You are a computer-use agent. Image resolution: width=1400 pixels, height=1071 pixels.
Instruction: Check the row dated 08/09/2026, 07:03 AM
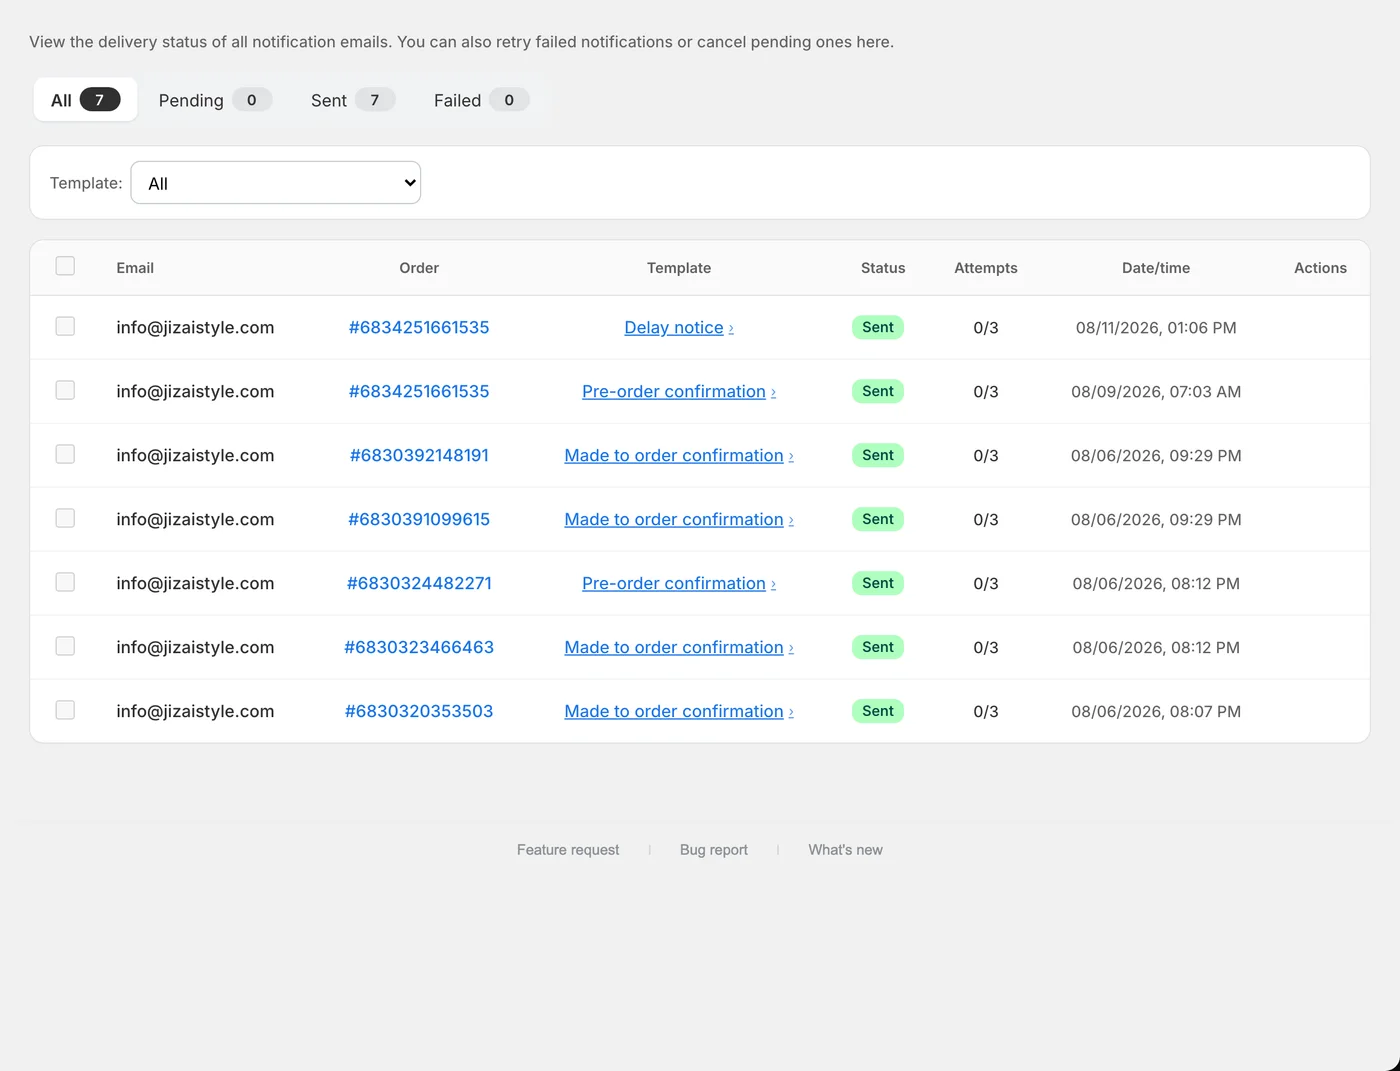pos(65,390)
